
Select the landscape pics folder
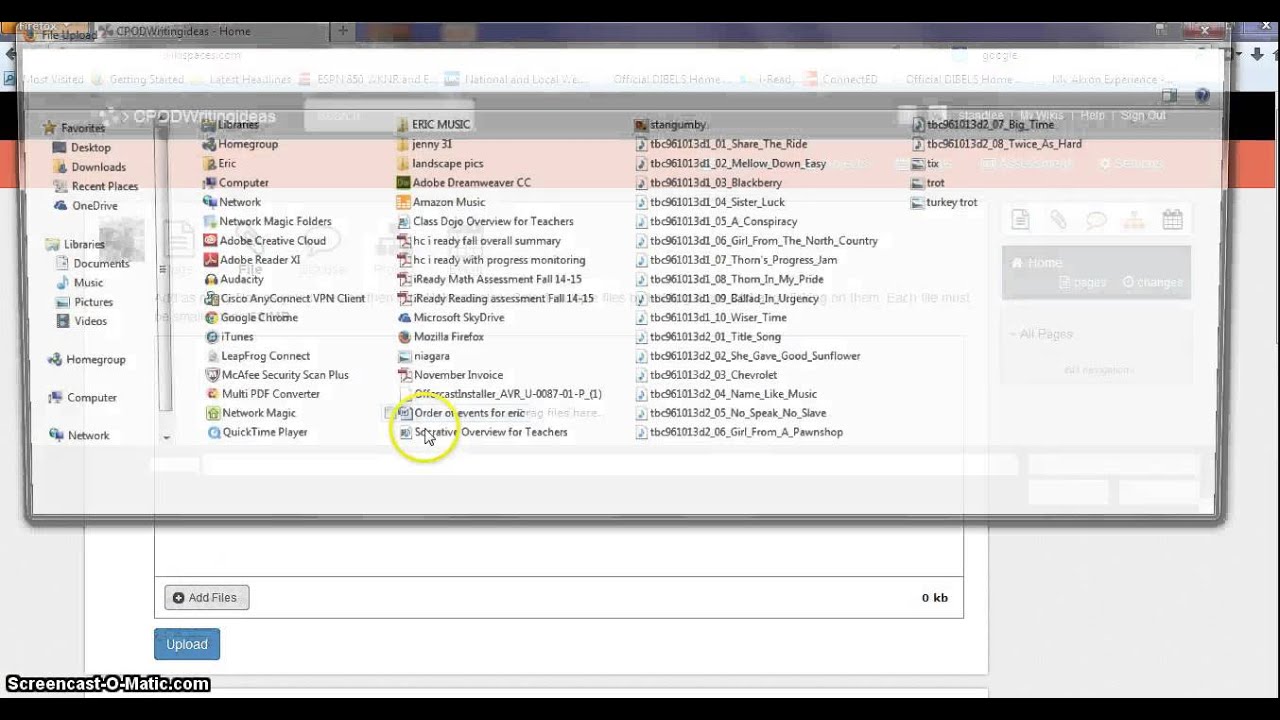click(440, 163)
